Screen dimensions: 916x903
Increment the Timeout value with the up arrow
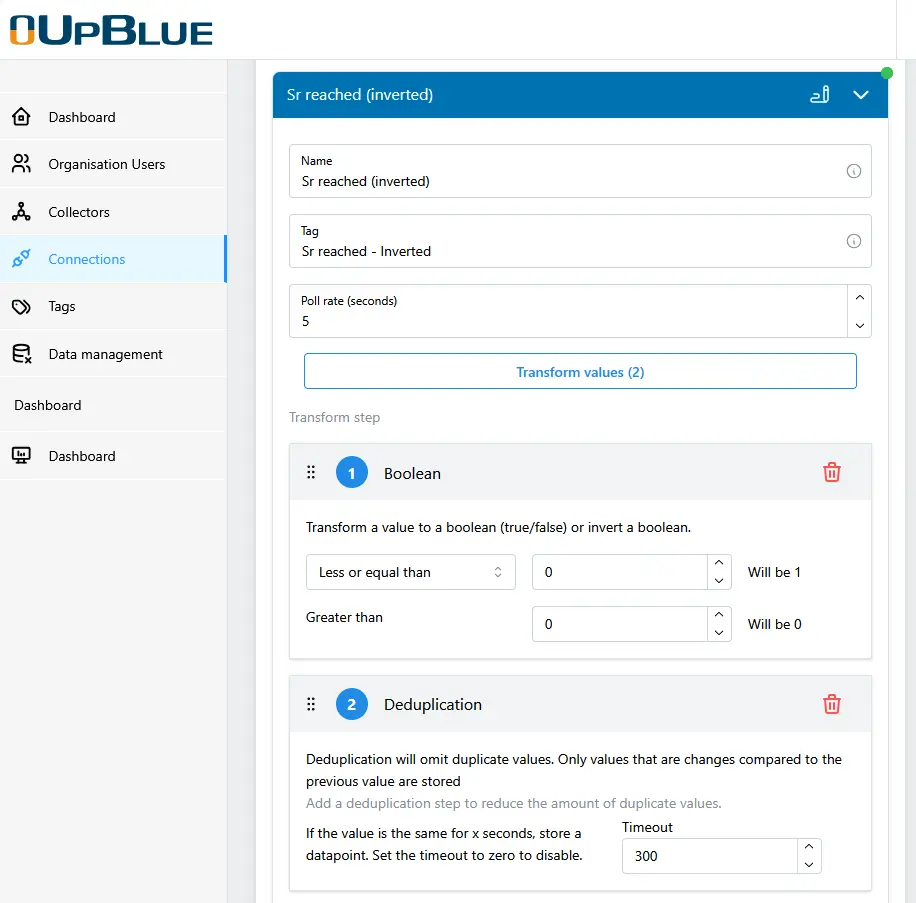tap(809, 848)
